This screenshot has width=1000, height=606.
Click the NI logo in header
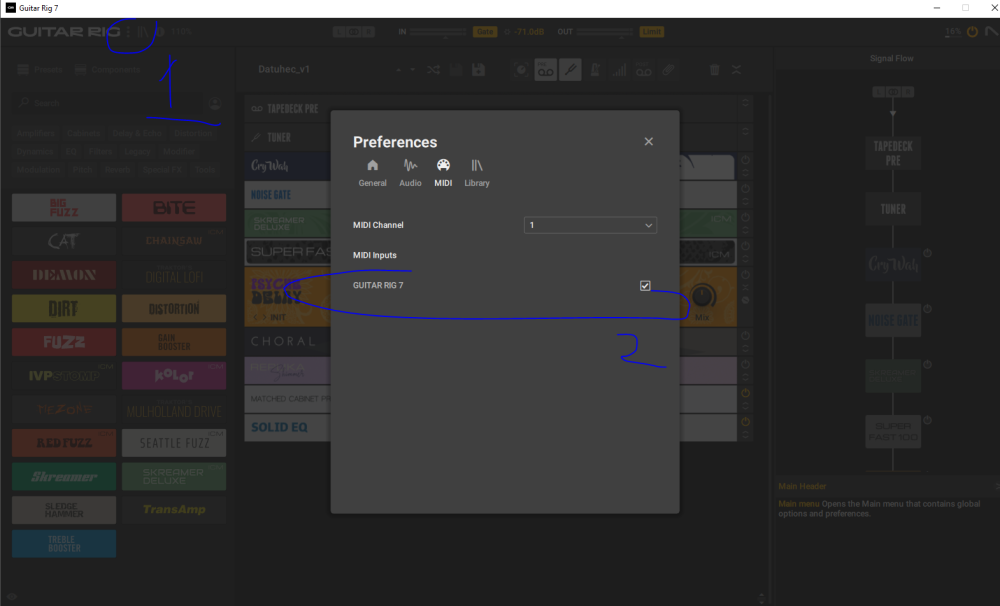point(992,31)
